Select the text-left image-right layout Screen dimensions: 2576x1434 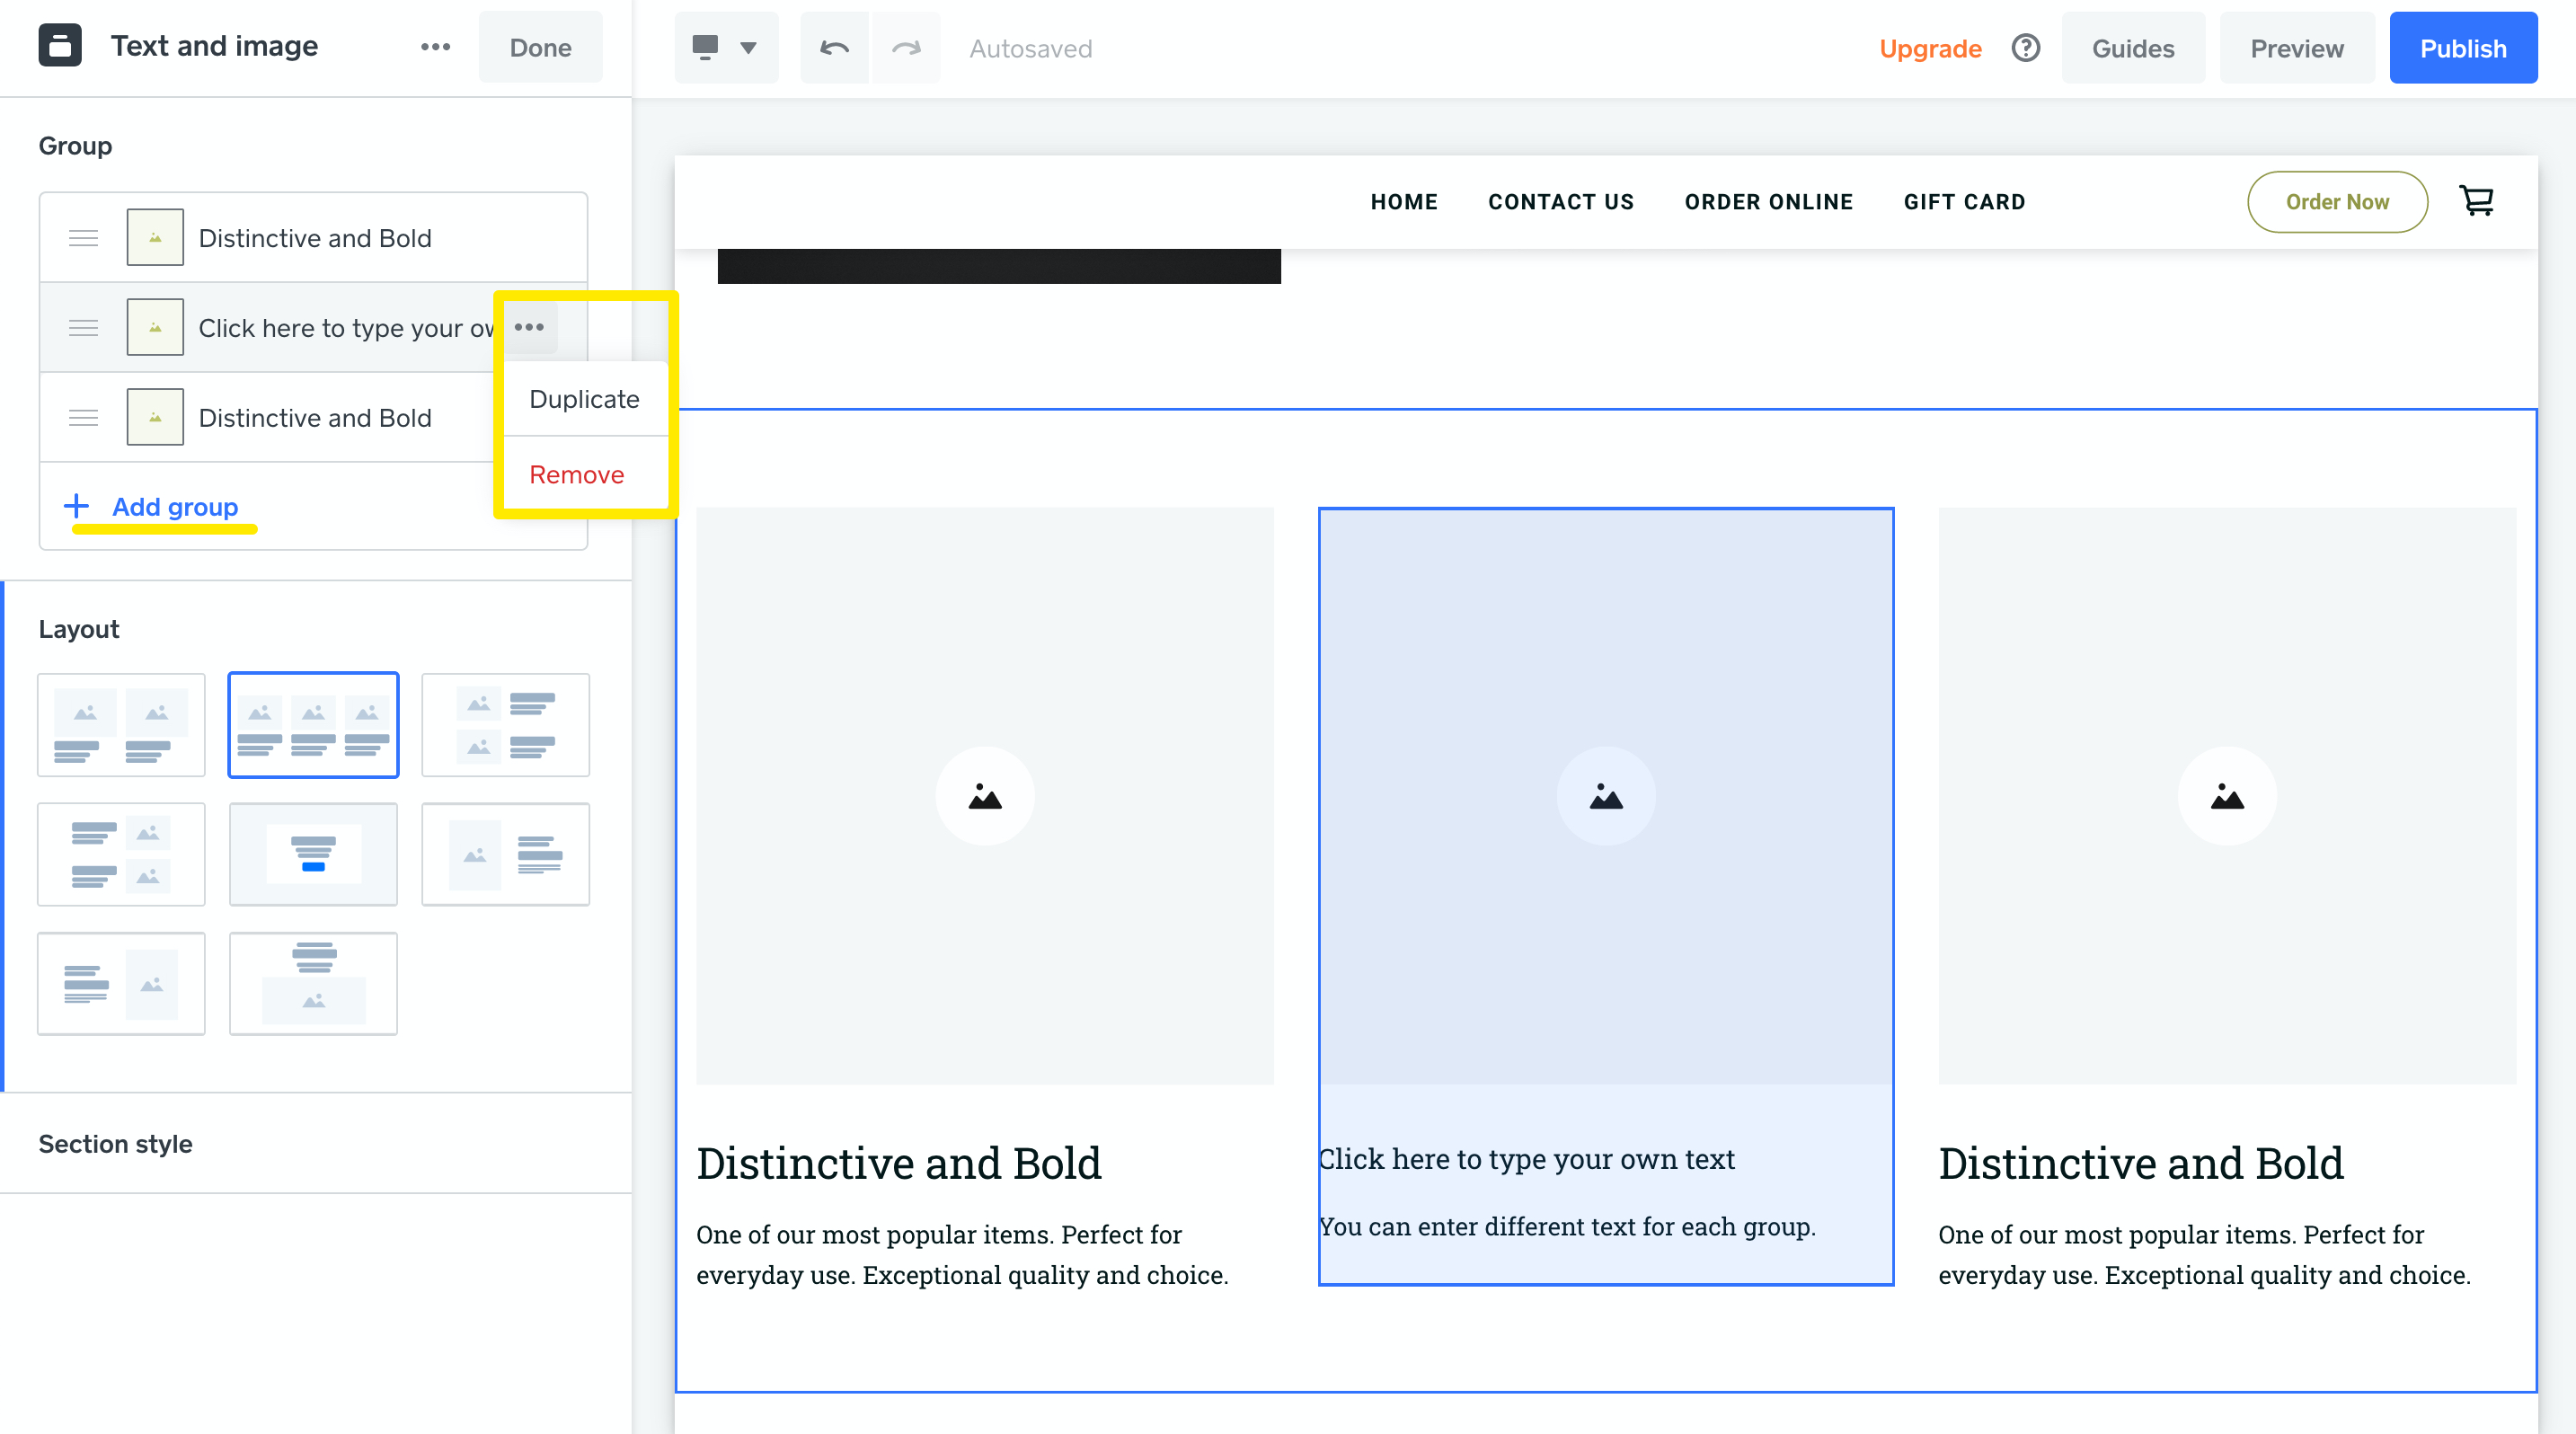point(121,983)
